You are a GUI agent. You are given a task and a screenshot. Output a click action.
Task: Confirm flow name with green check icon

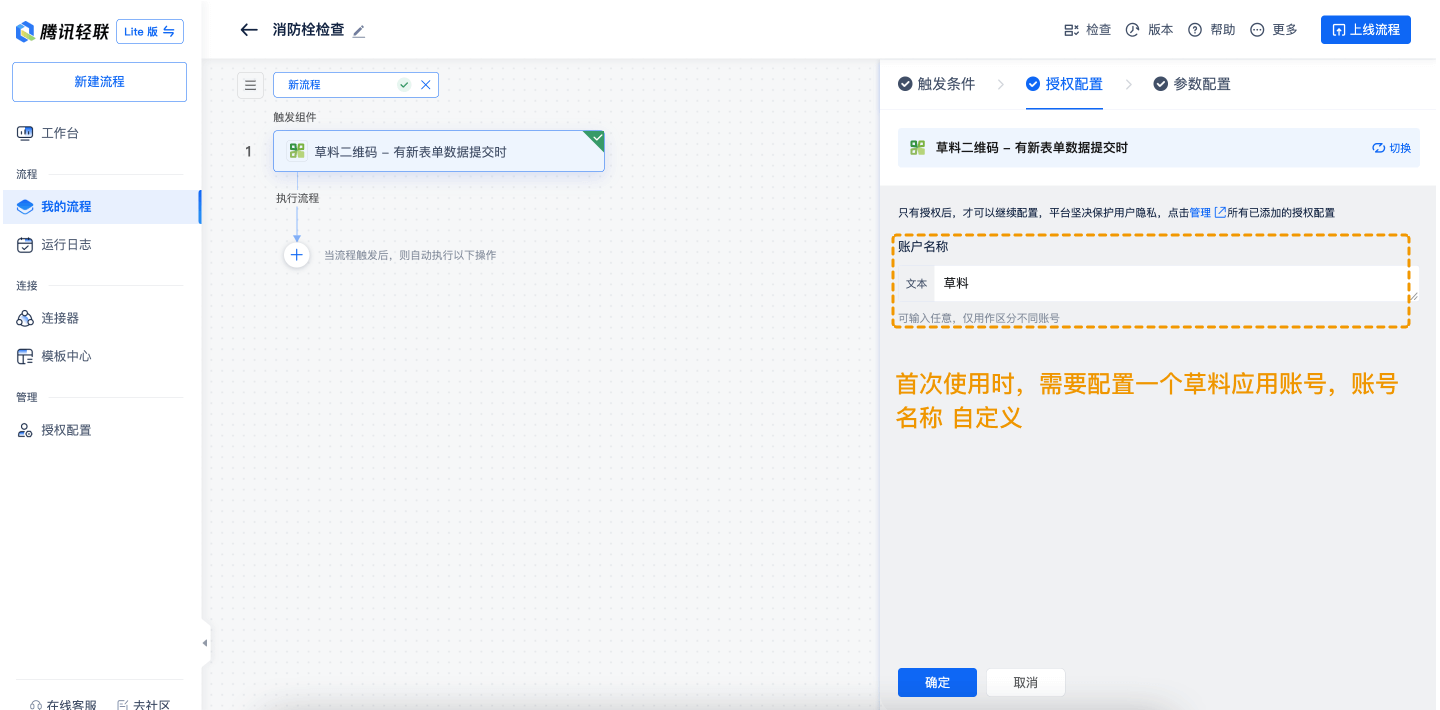[x=404, y=85]
